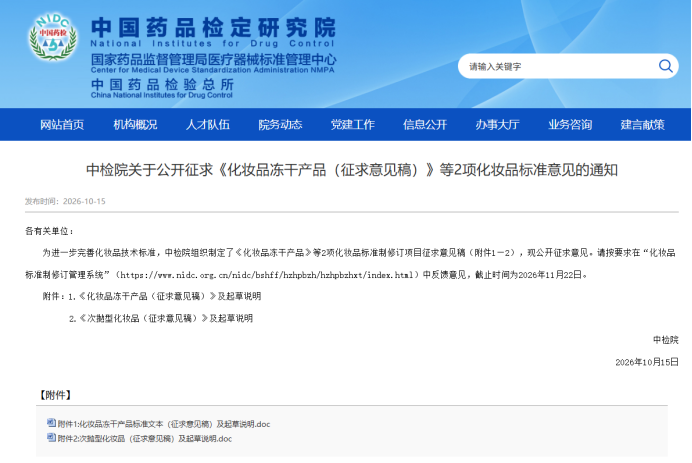Open the 业务咨询 menu item
Image resolution: width=692 pixels, height=463 pixels.
pyautogui.click(x=570, y=124)
